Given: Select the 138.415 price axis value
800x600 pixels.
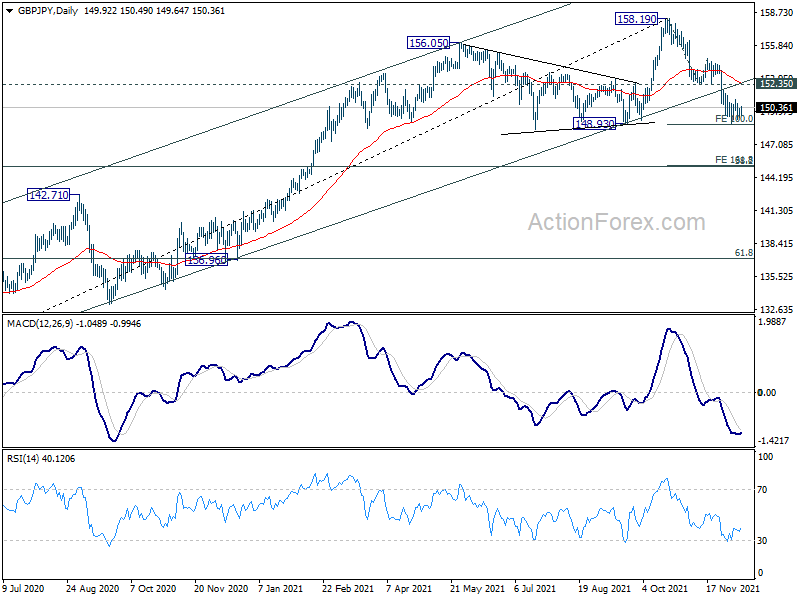Looking at the screenshot, I should click(x=776, y=243).
